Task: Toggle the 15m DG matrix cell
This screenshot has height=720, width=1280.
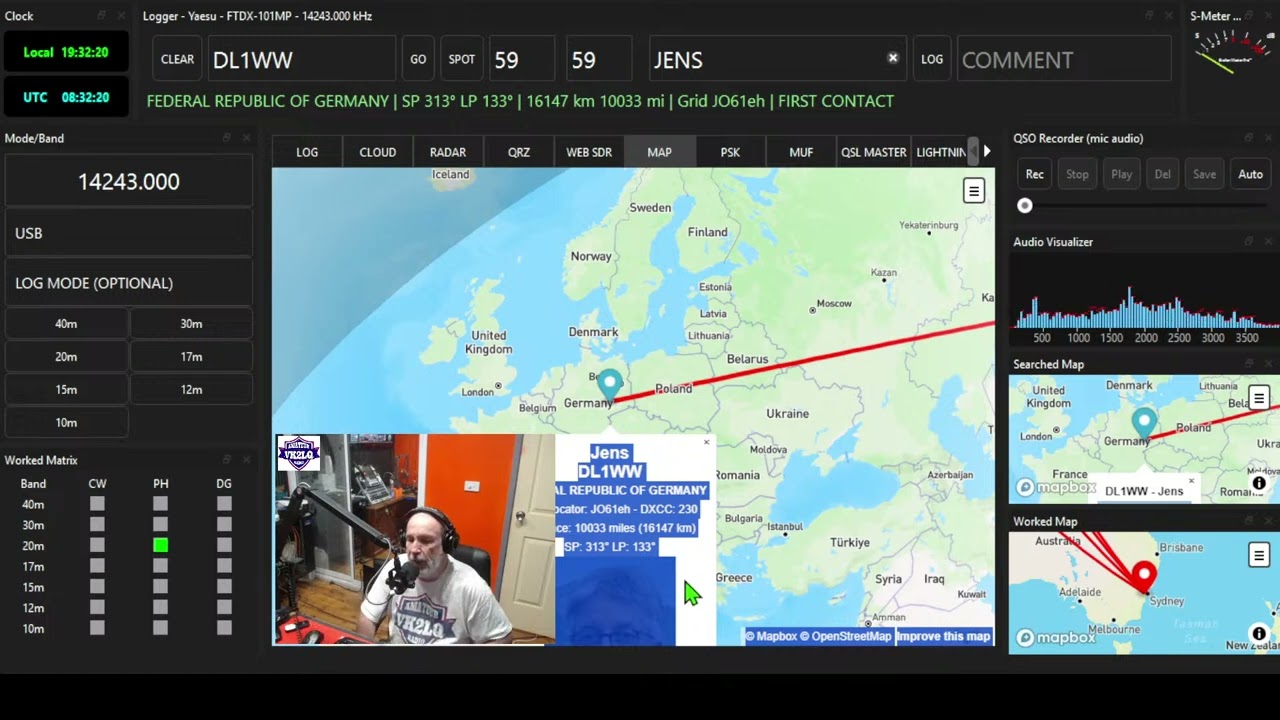Action: pyautogui.click(x=224, y=587)
